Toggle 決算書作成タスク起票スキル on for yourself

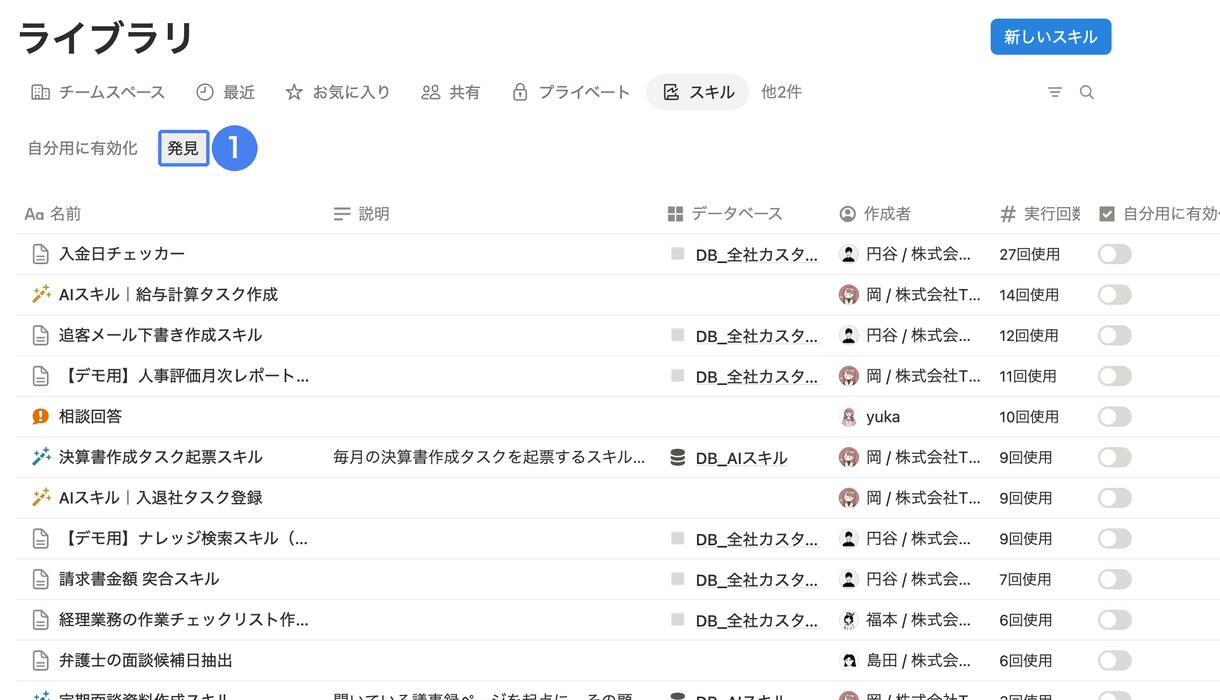pyautogui.click(x=1115, y=457)
